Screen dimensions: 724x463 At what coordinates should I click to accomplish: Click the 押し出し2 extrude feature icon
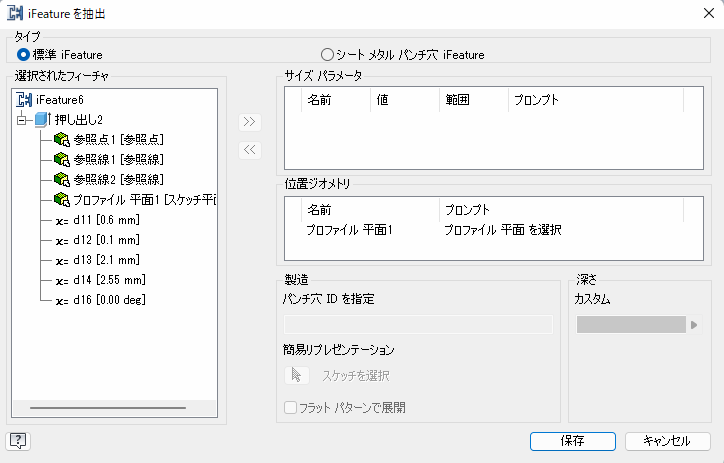[x=42, y=120]
